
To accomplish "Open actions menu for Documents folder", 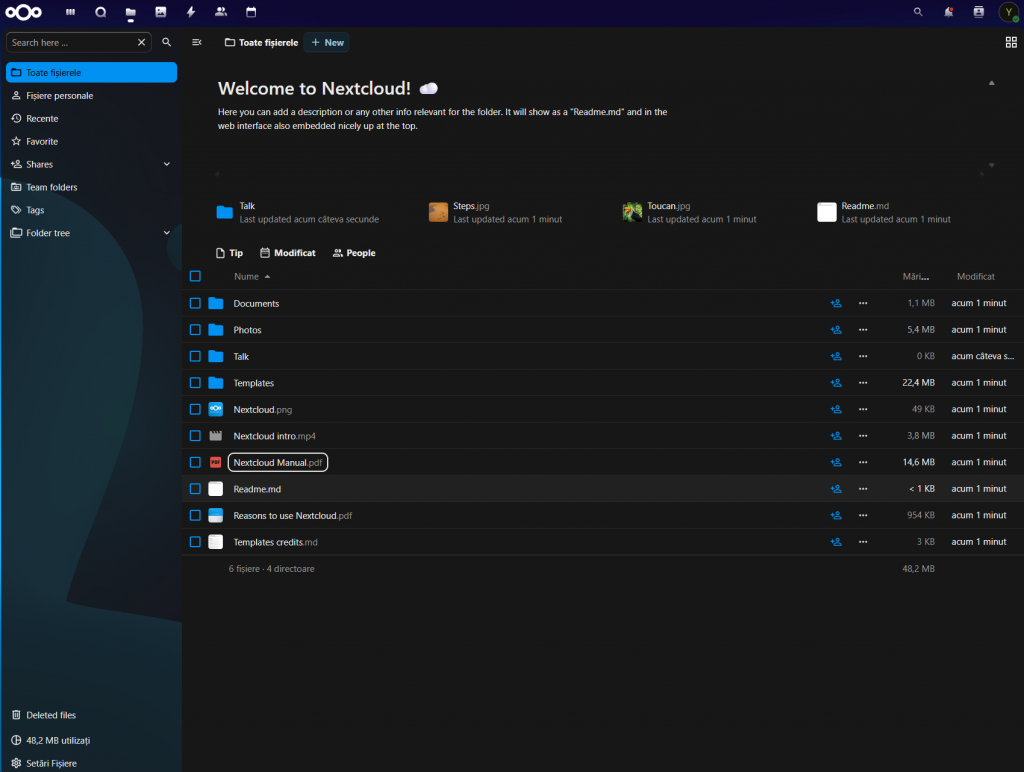I will point(863,303).
